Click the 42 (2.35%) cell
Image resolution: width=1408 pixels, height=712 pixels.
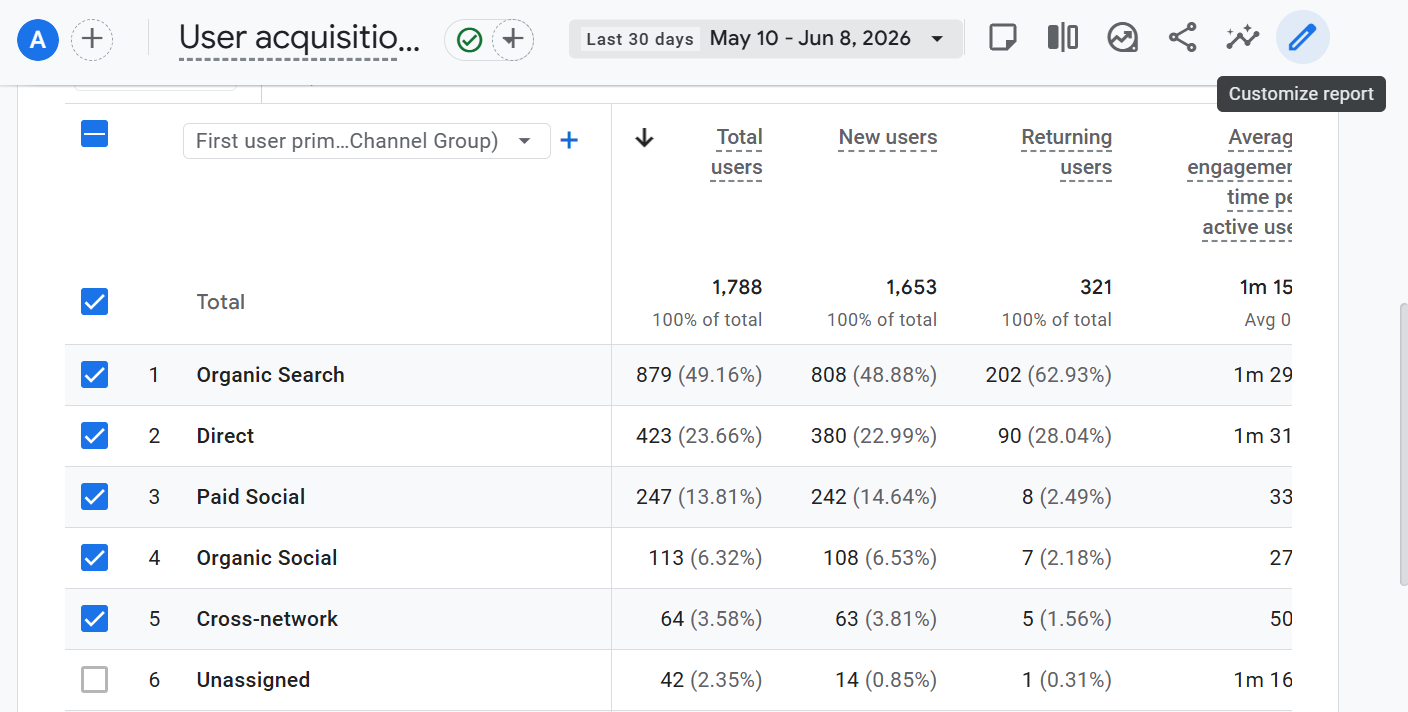[711, 680]
